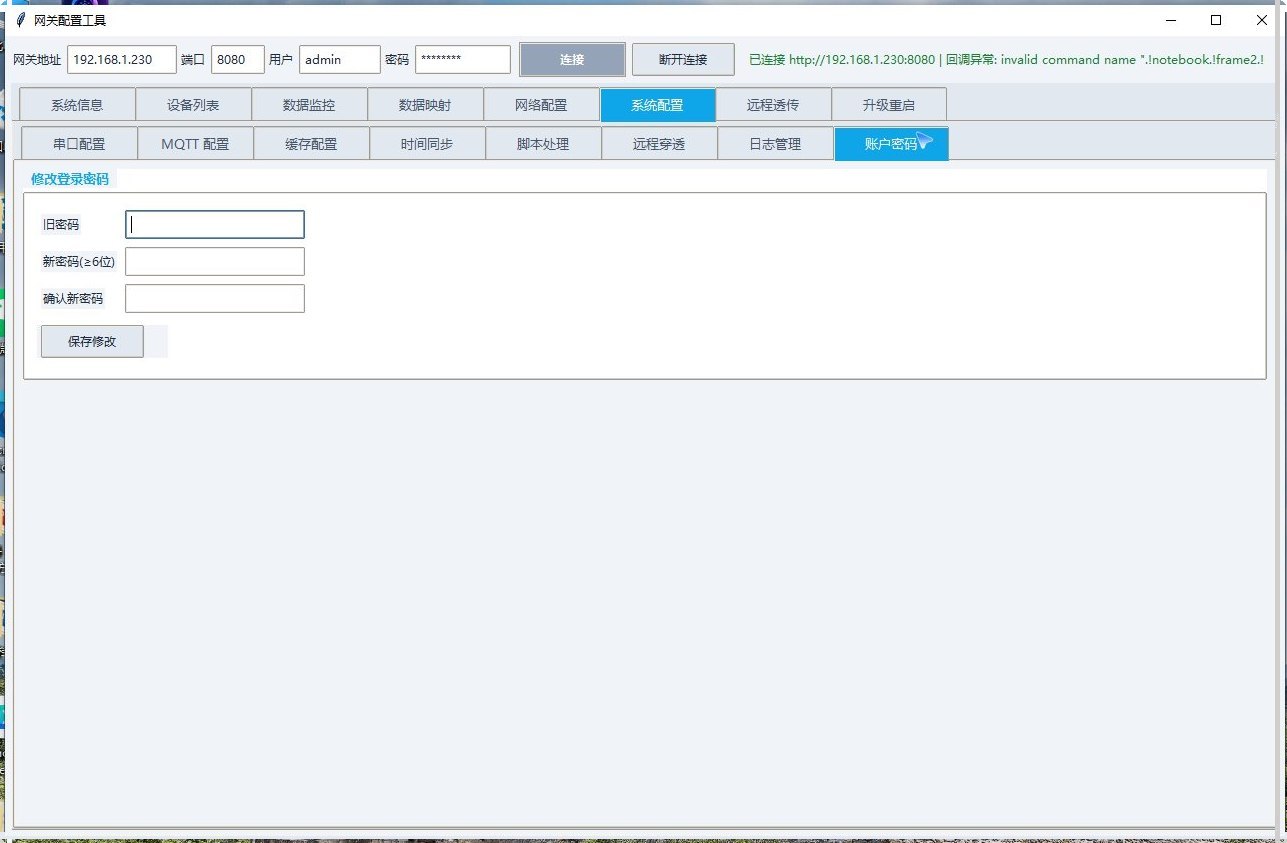Click the 确认新密码 input box
Viewport: 1287px width, 843px height.
click(x=215, y=298)
